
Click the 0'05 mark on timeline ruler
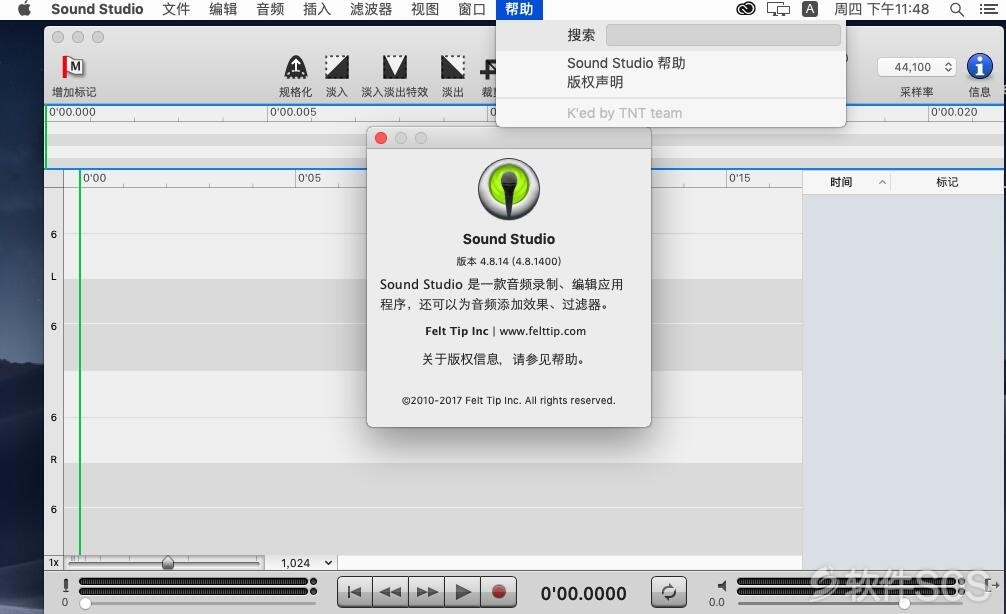pos(309,178)
